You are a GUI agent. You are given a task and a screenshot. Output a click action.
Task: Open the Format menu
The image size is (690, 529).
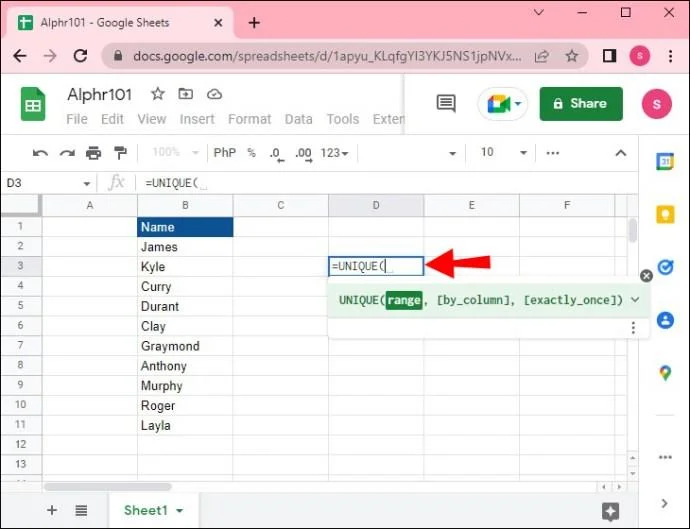point(250,119)
